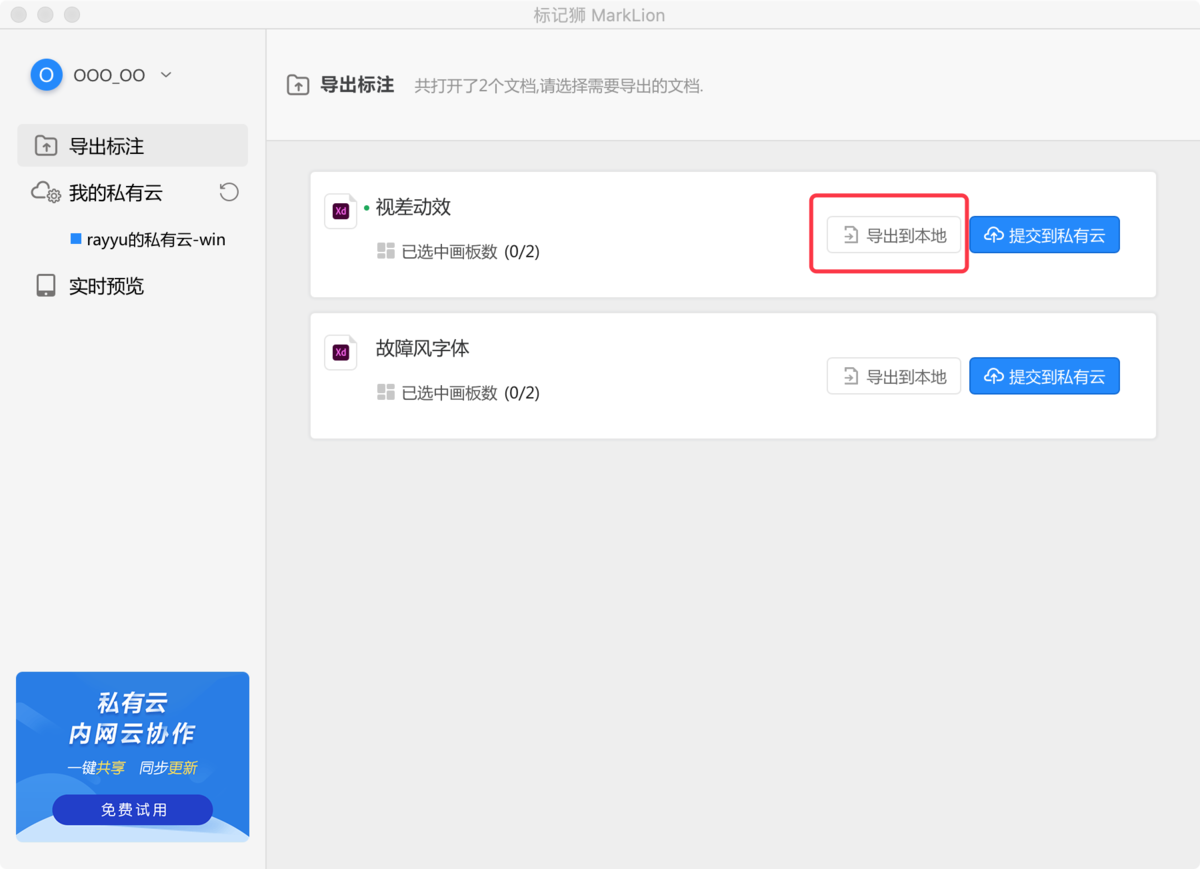
Task: Click the XD file icon for 故障风字体
Action: [x=340, y=352]
